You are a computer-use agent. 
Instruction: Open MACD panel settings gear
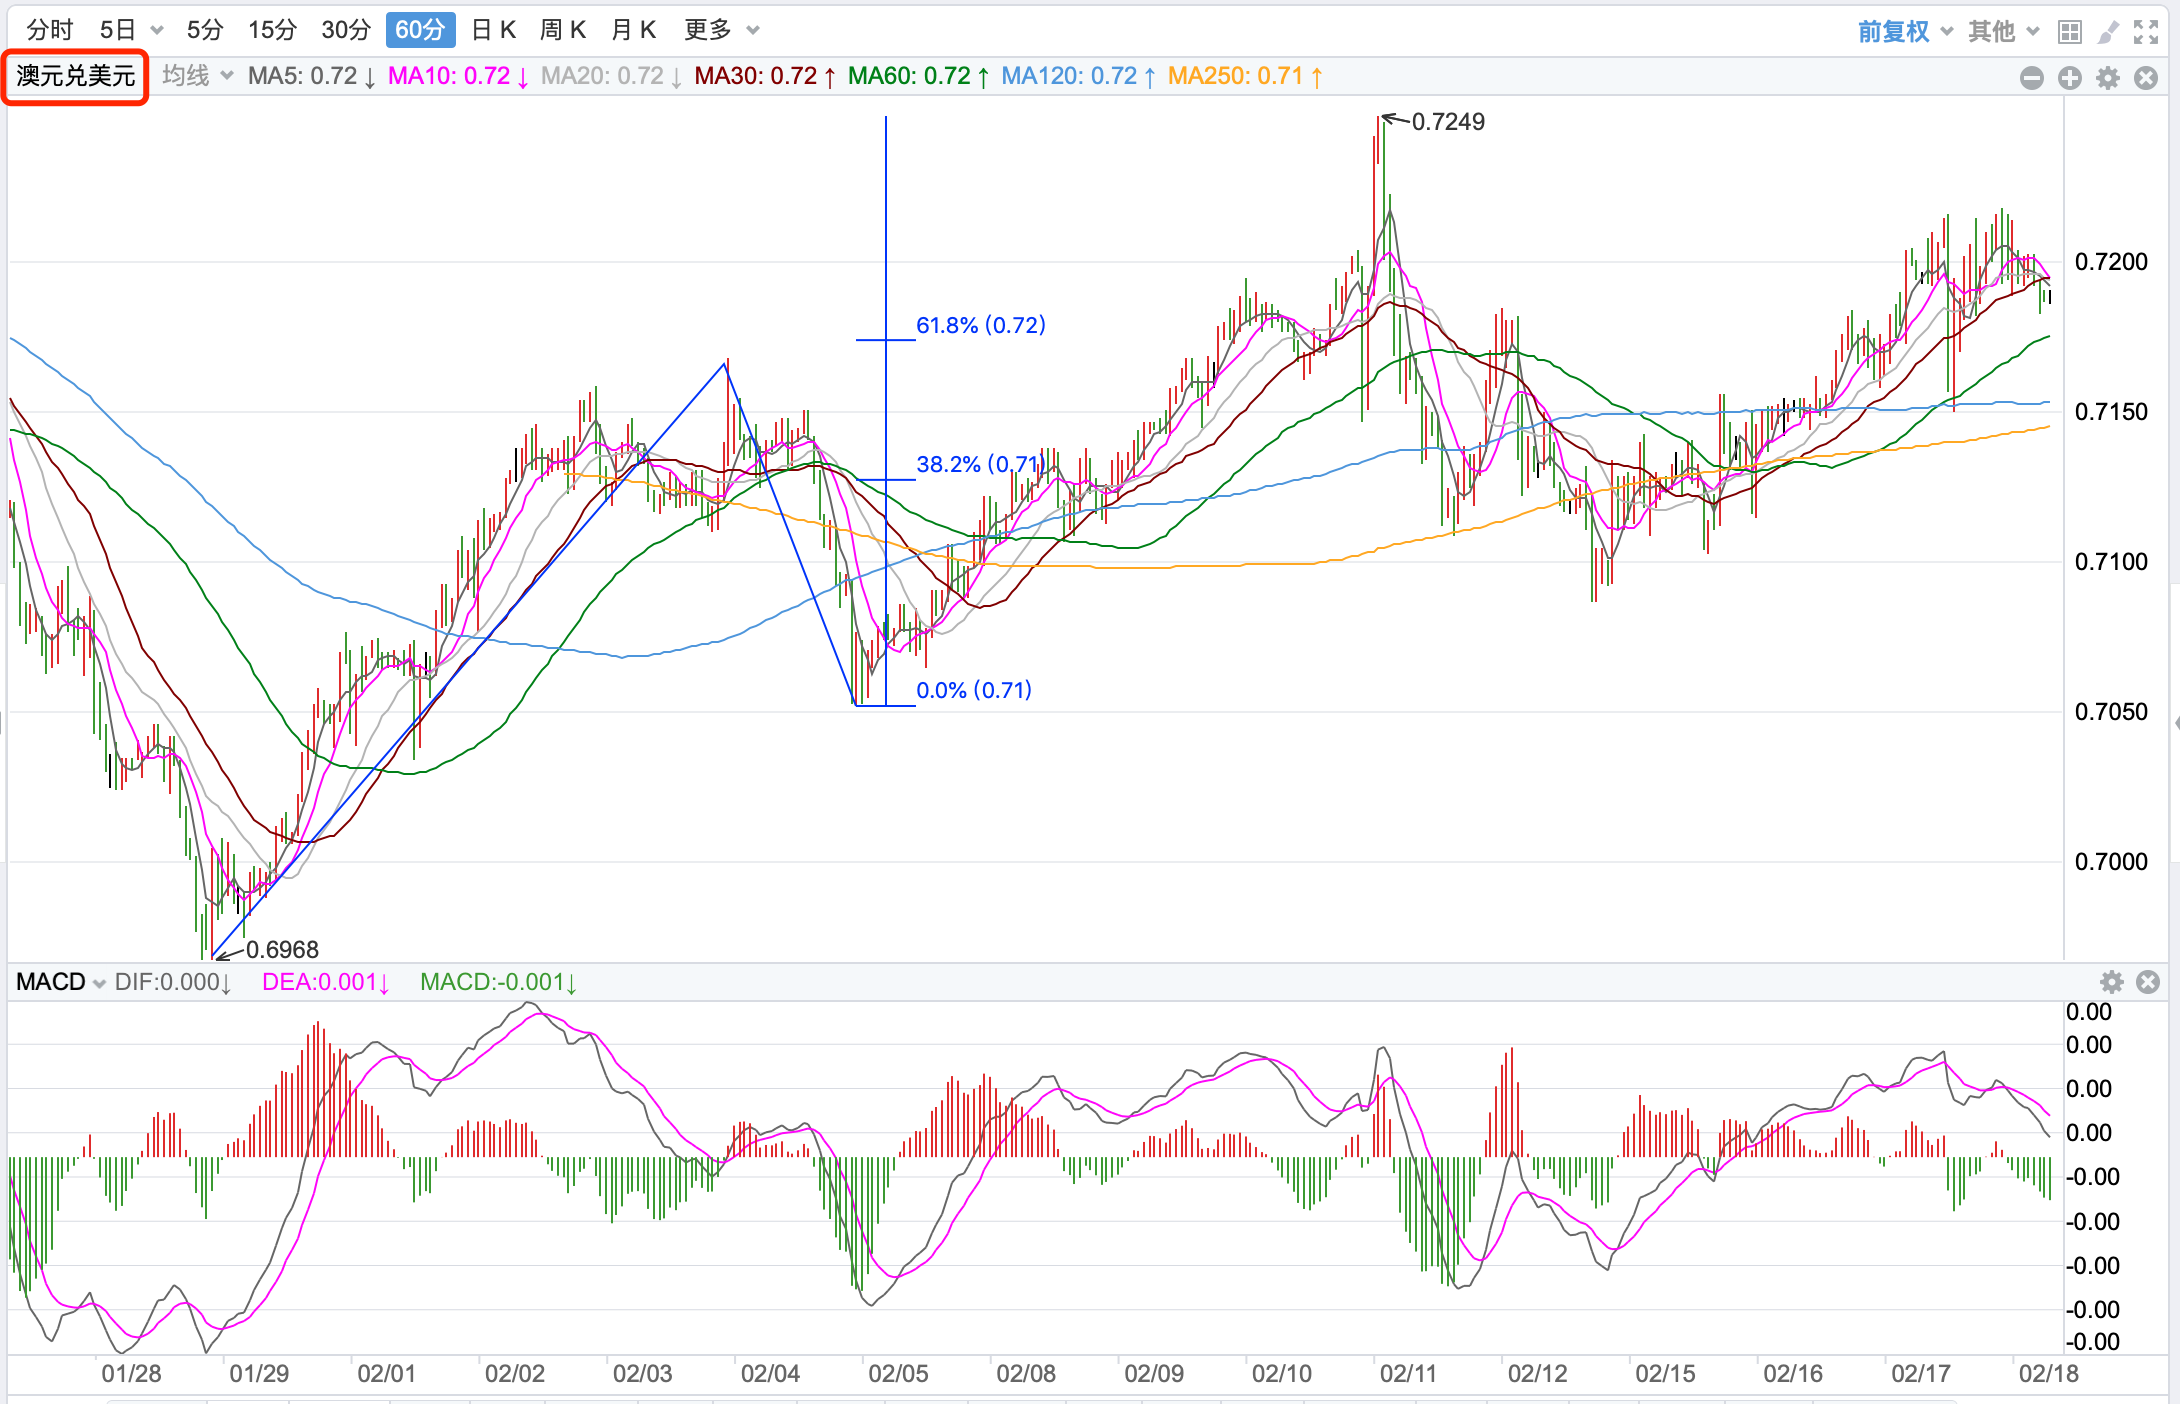(2111, 982)
